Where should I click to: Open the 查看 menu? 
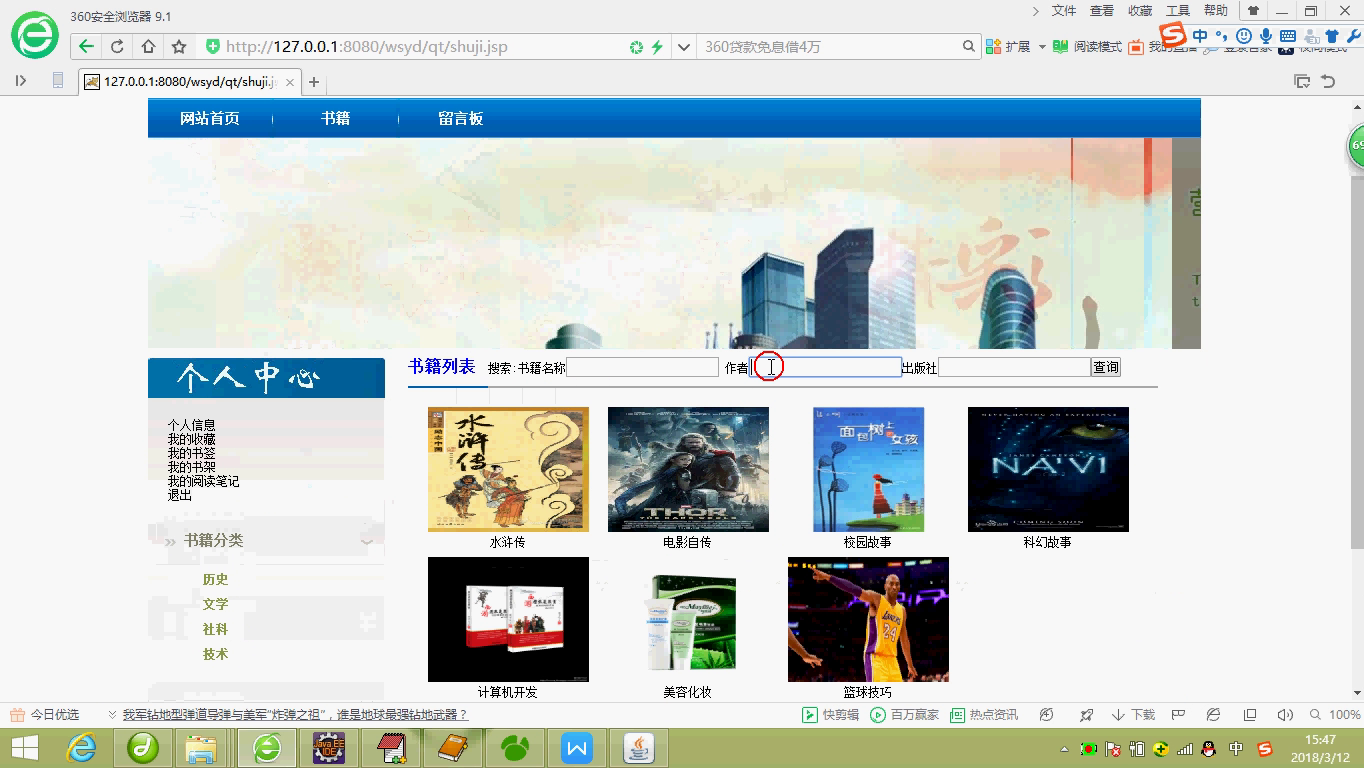(1102, 11)
